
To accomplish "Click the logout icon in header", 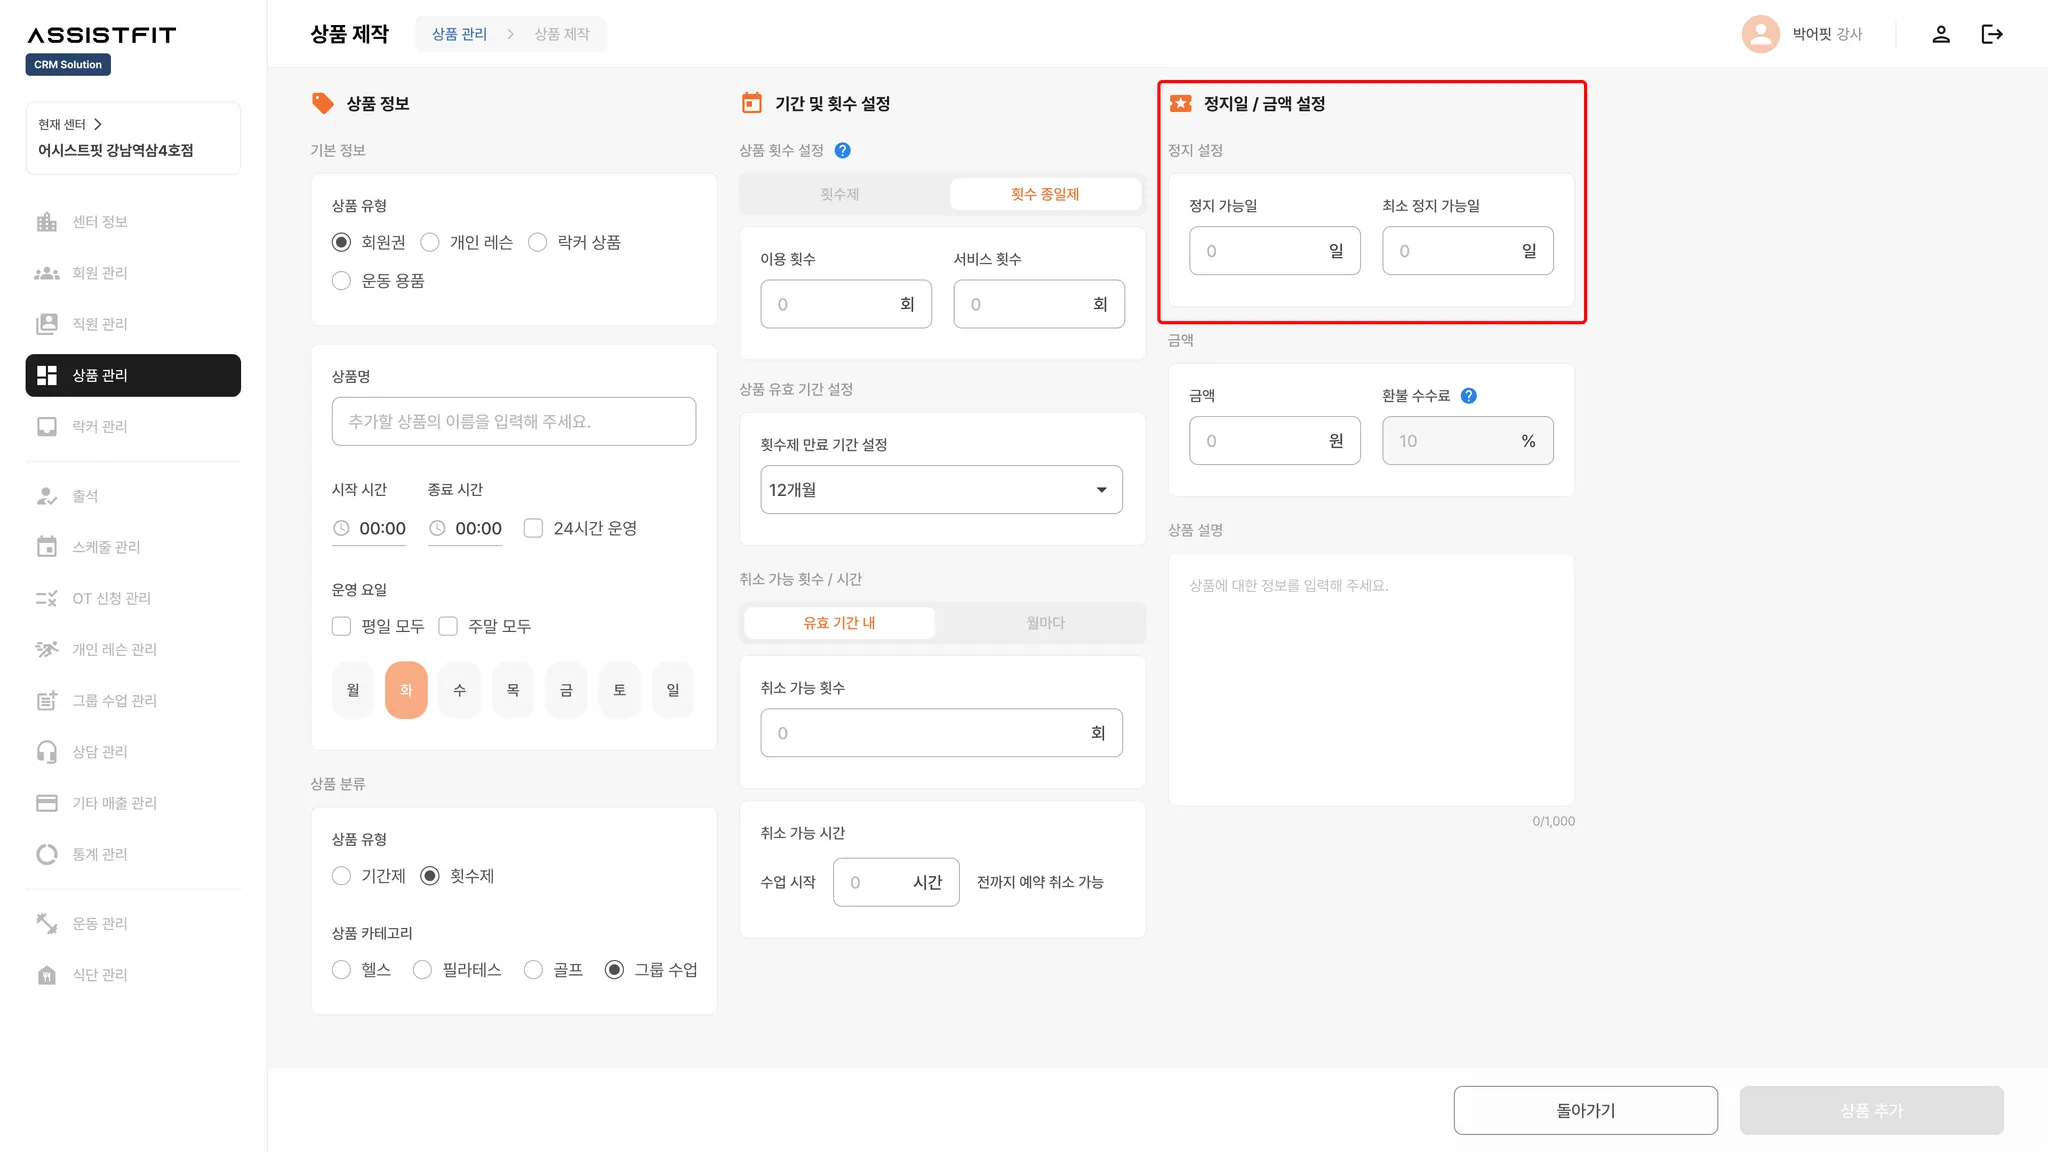I will pos(1991,34).
